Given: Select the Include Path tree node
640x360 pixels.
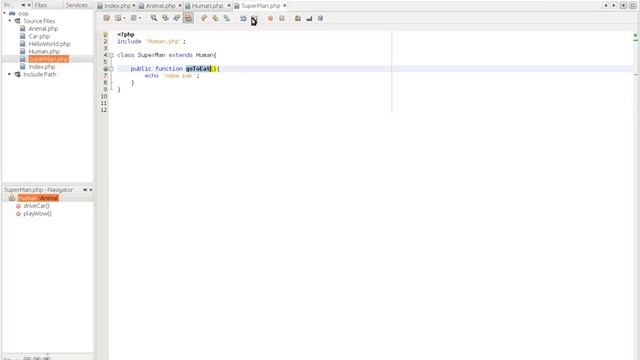Looking at the screenshot, I should (x=40, y=74).
